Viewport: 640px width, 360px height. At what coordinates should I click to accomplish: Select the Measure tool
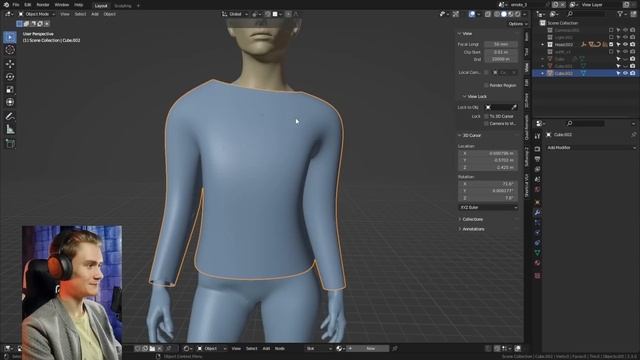pyautogui.click(x=10, y=129)
